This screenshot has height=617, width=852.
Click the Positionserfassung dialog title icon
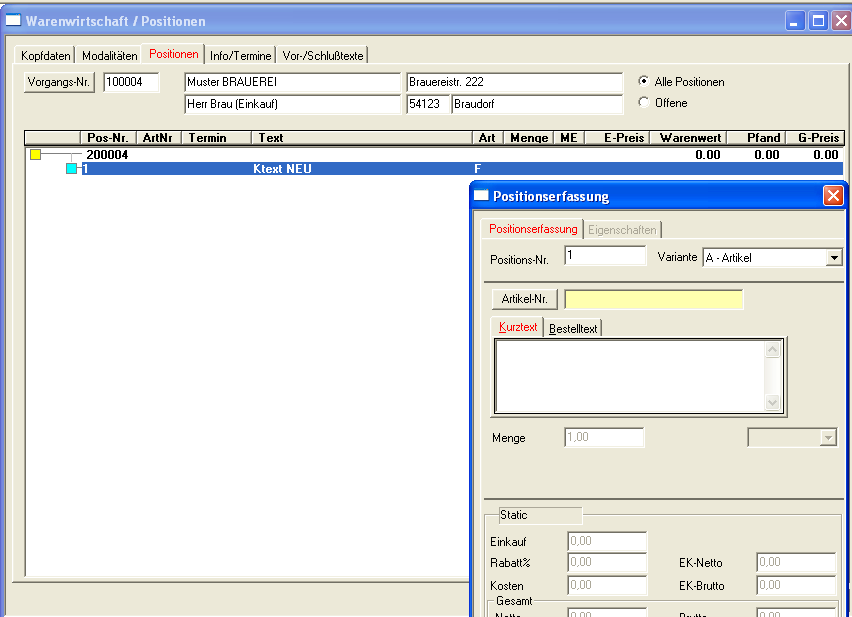click(480, 196)
